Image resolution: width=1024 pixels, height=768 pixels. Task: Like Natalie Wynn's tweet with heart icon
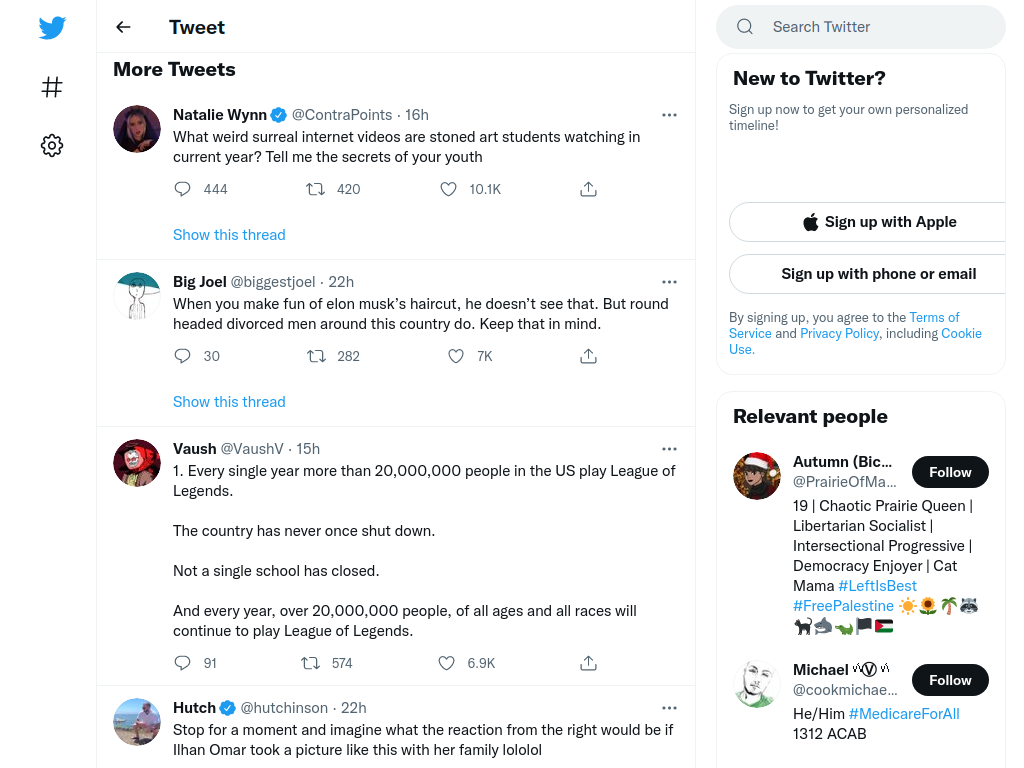(448, 189)
